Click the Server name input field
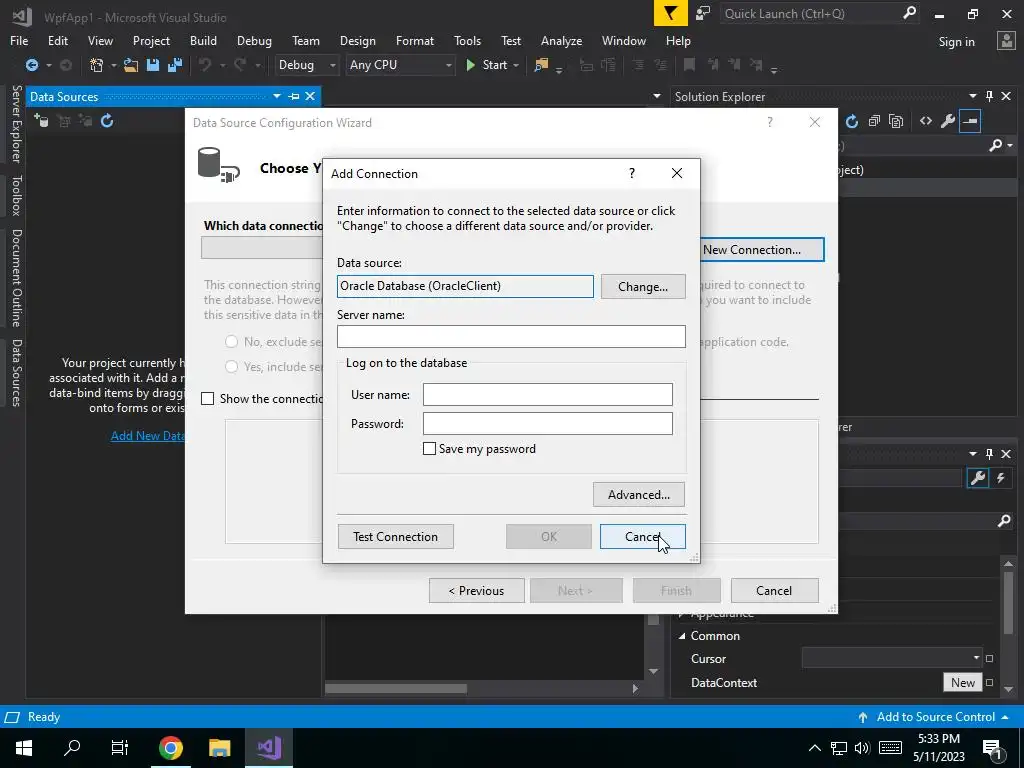The width and height of the screenshot is (1024, 768). pyautogui.click(x=511, y=336)
